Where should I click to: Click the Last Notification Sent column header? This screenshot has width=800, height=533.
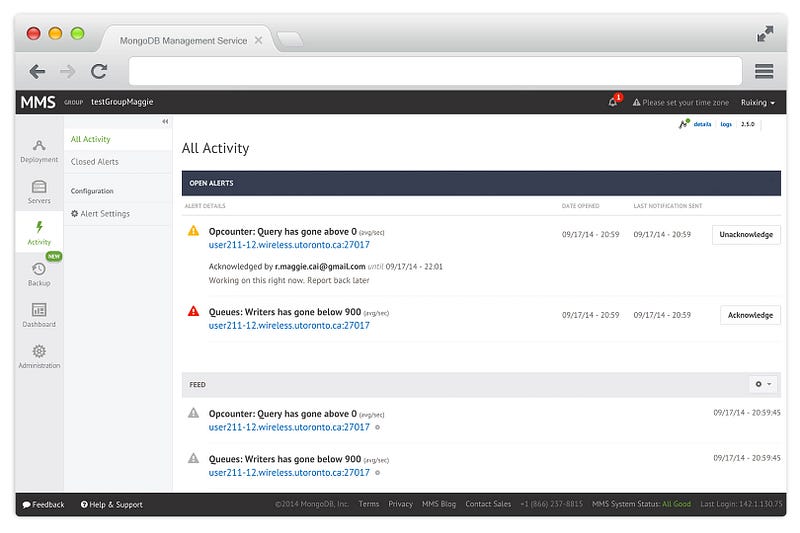[x=668, y=206]
